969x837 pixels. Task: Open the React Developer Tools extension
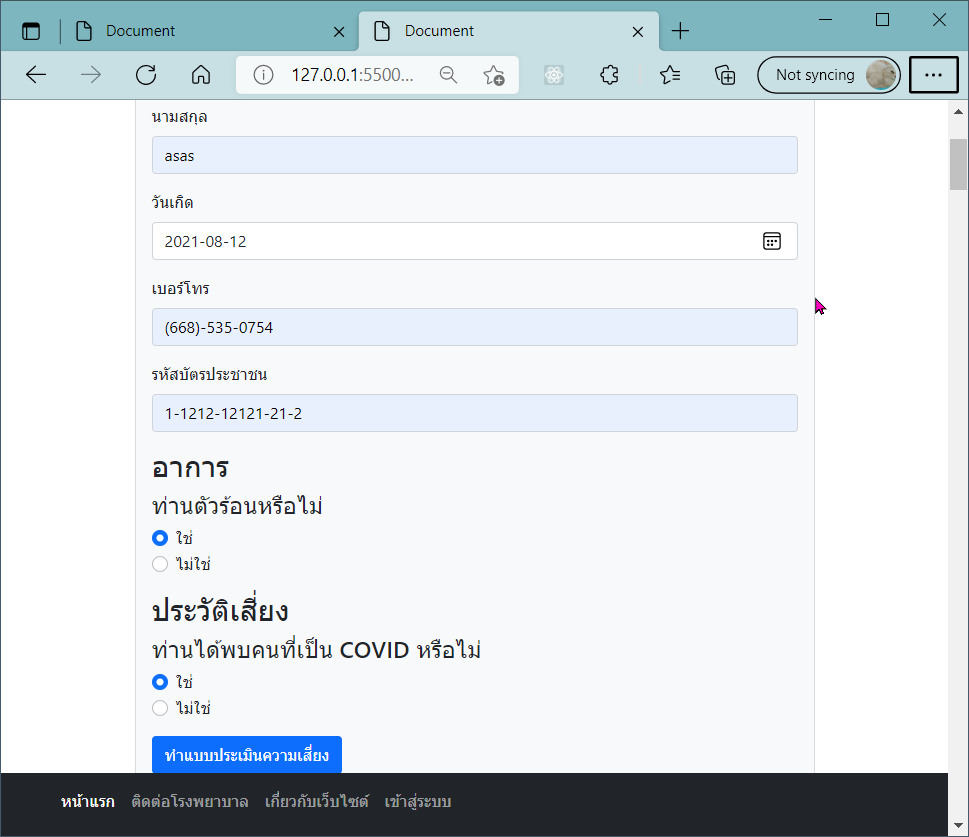[554, 75]
